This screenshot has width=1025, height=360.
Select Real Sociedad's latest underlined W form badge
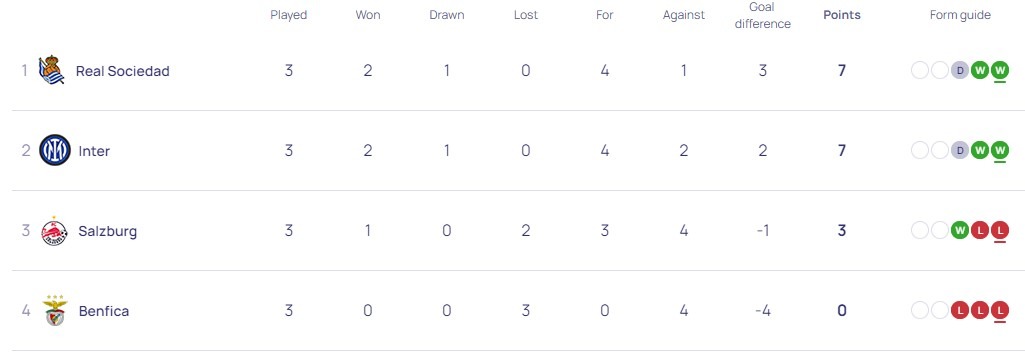click(x=1000, y=71)
